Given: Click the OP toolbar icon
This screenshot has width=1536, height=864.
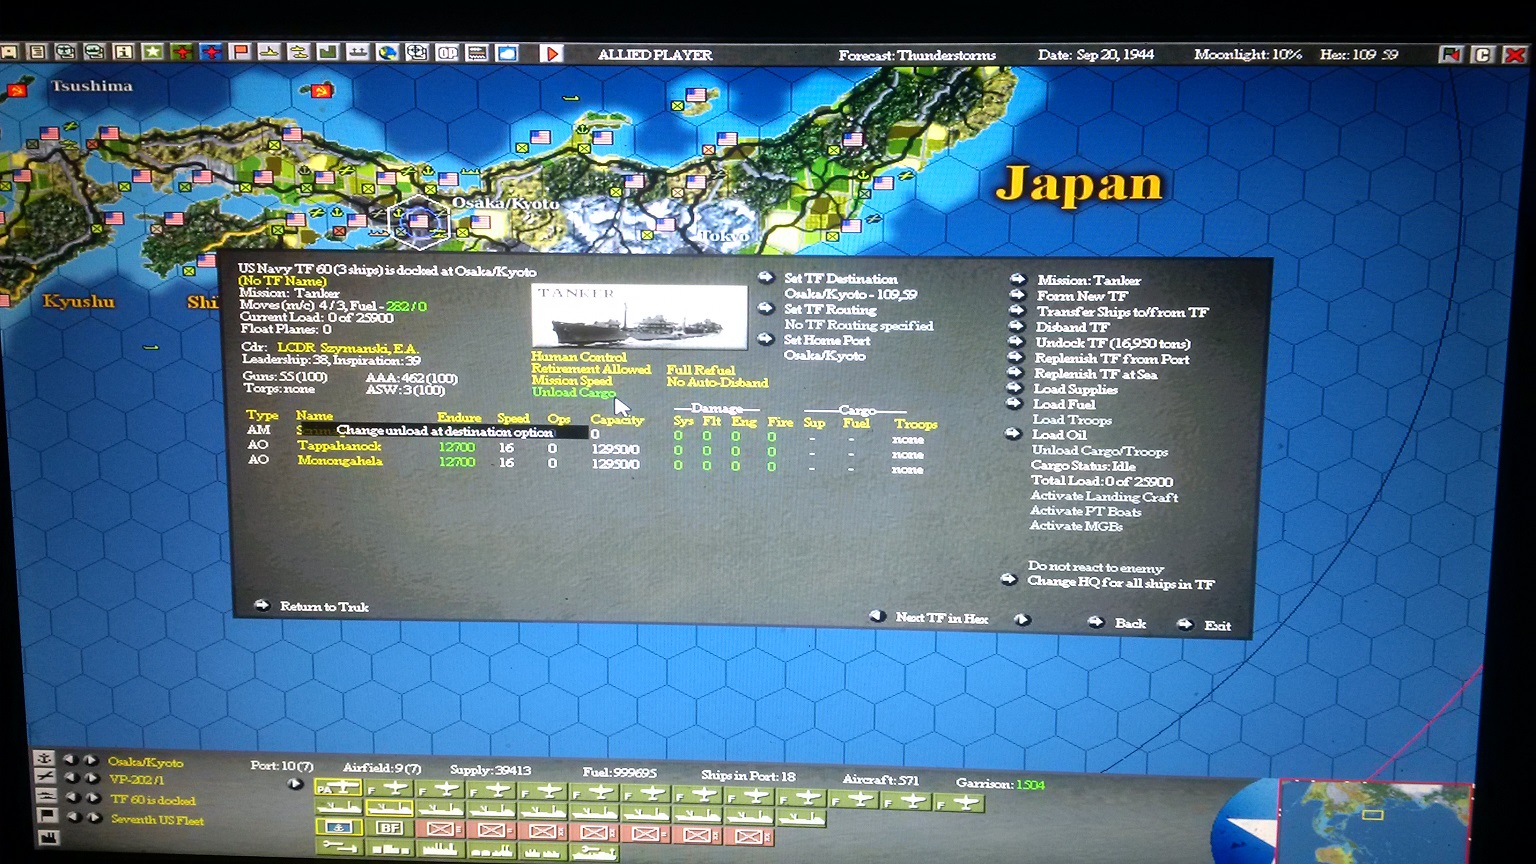Looking at the screenshot, I should 447,53.
